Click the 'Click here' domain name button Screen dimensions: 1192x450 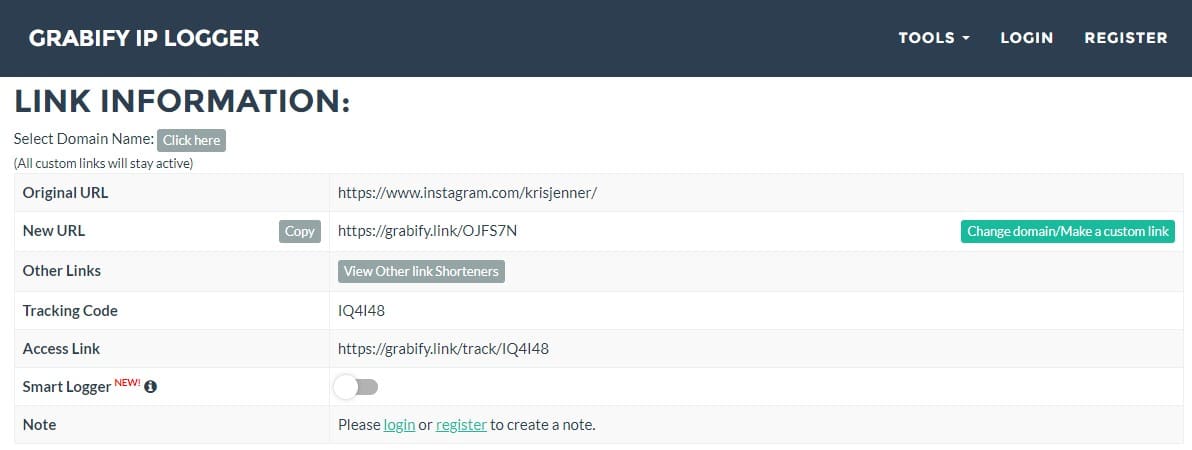(192, 140)
